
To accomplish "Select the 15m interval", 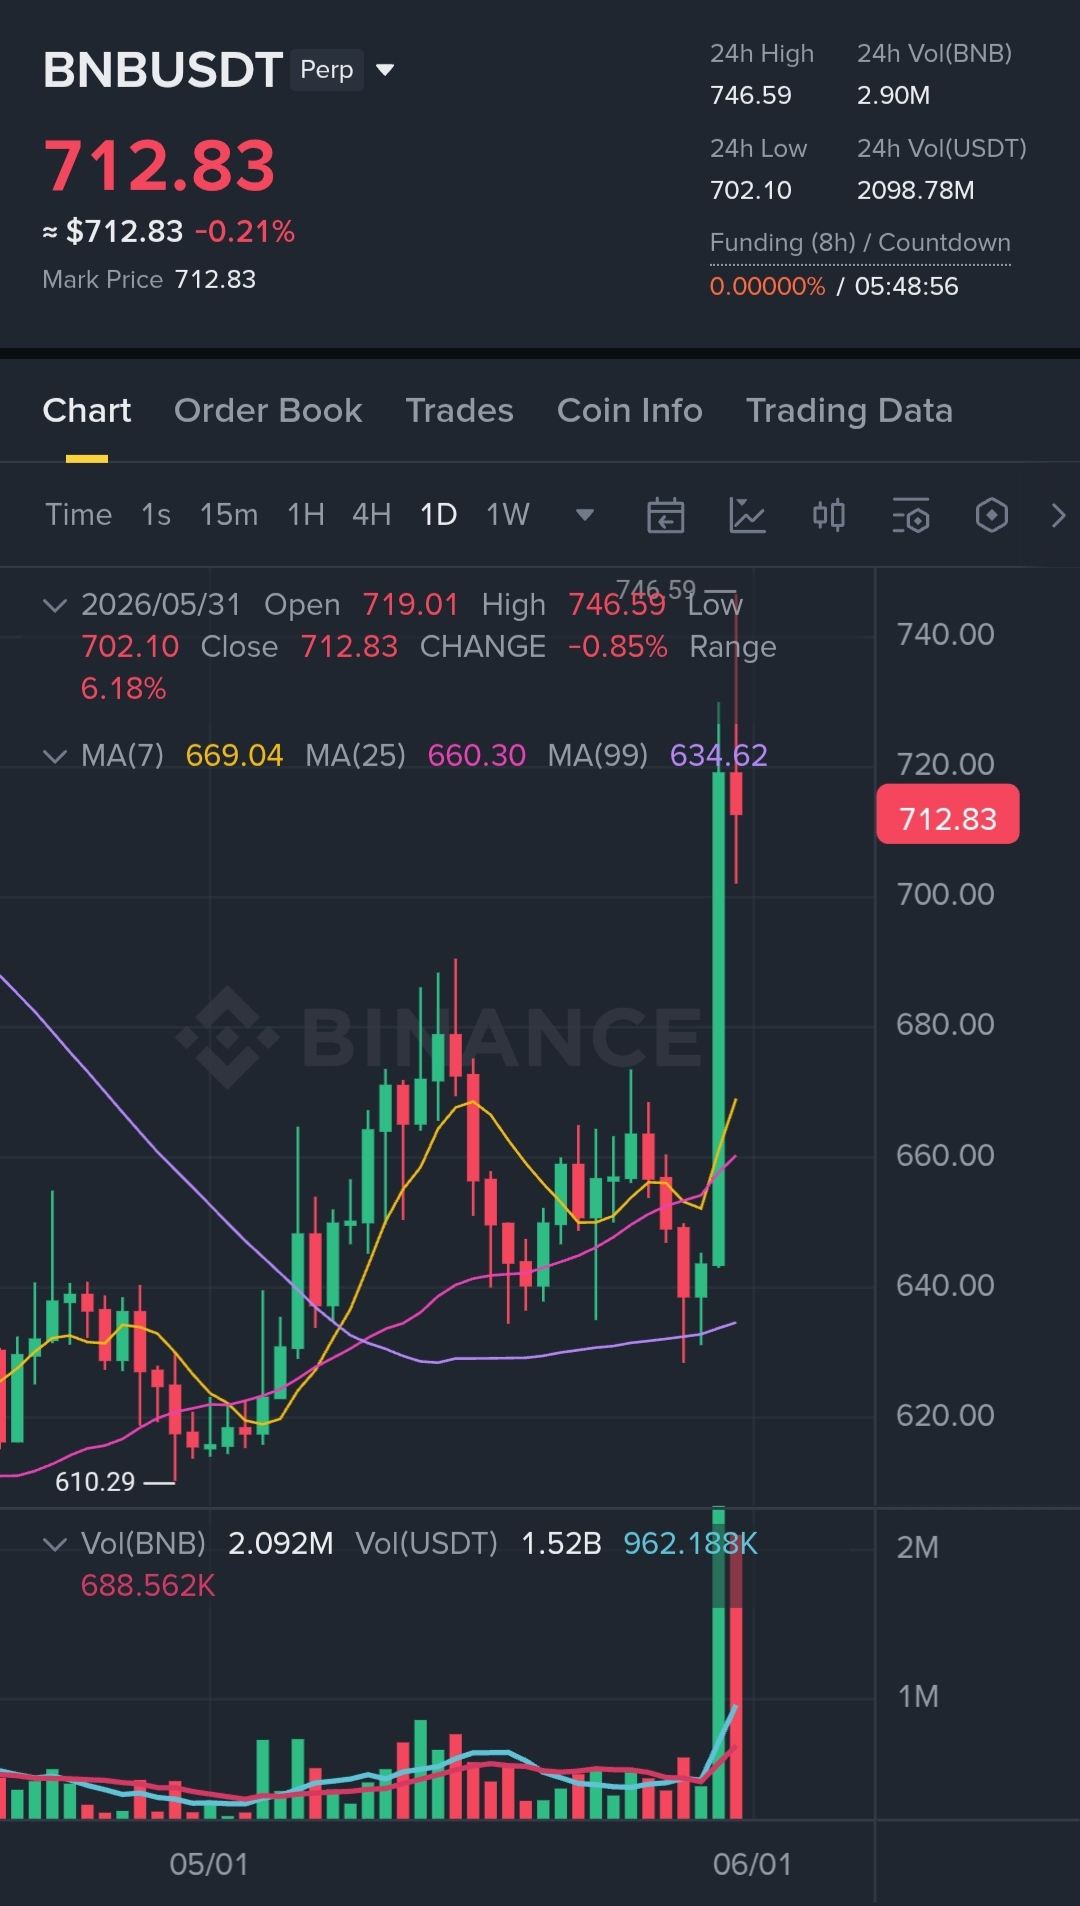I will (229, 515).
